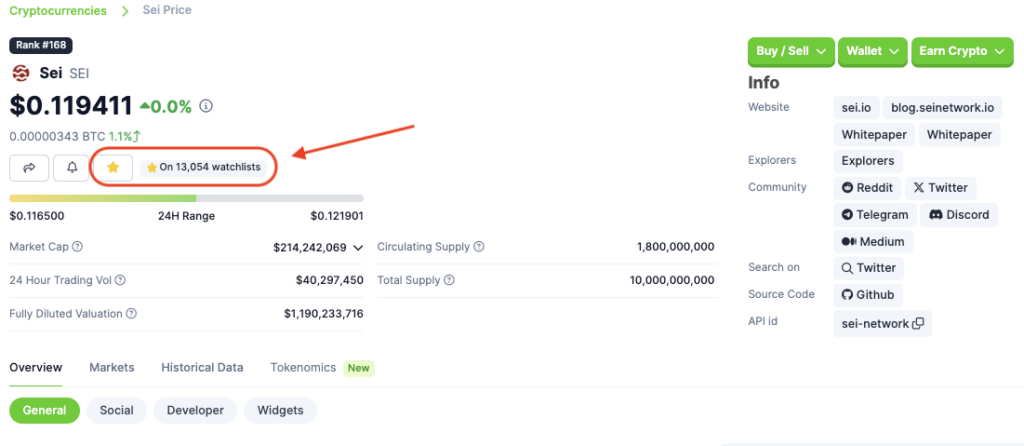The height and width of the screenshot is (446, 1024).
Task: Open the Wallet dropdown
Action: coord(872,51)
